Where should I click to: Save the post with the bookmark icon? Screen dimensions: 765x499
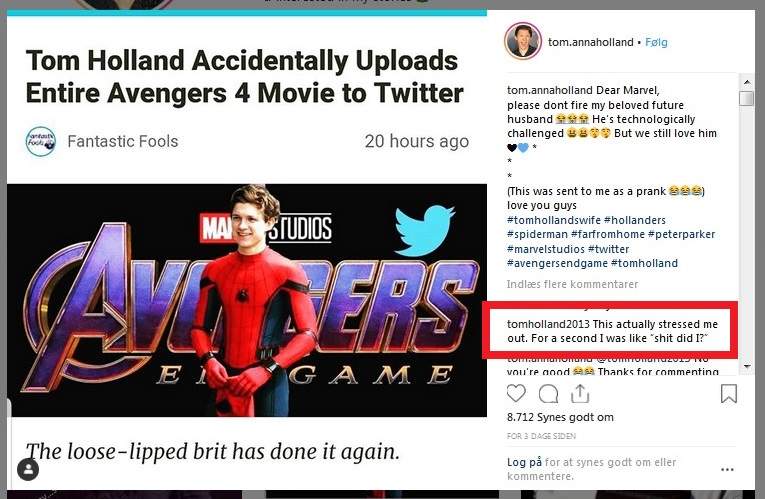point(729,393)
